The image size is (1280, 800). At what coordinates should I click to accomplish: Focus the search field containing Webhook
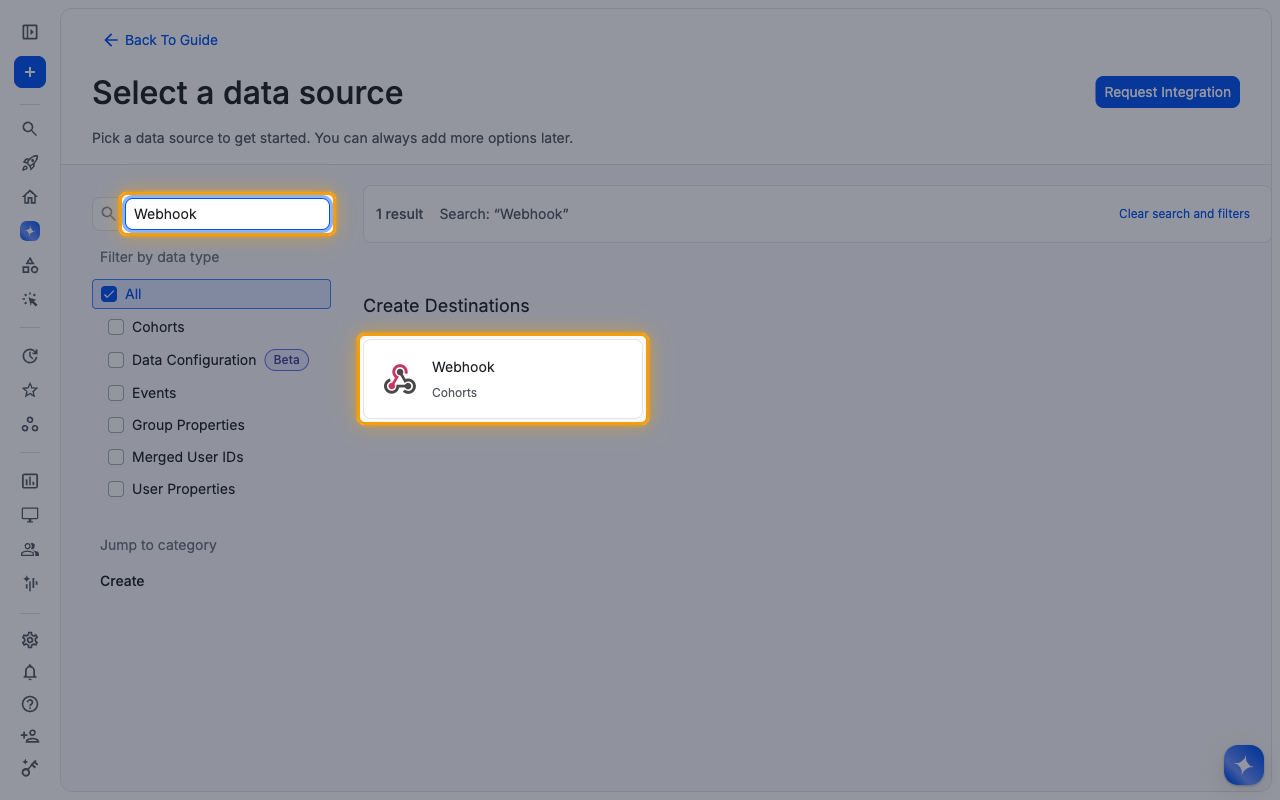tap(227, 214)
